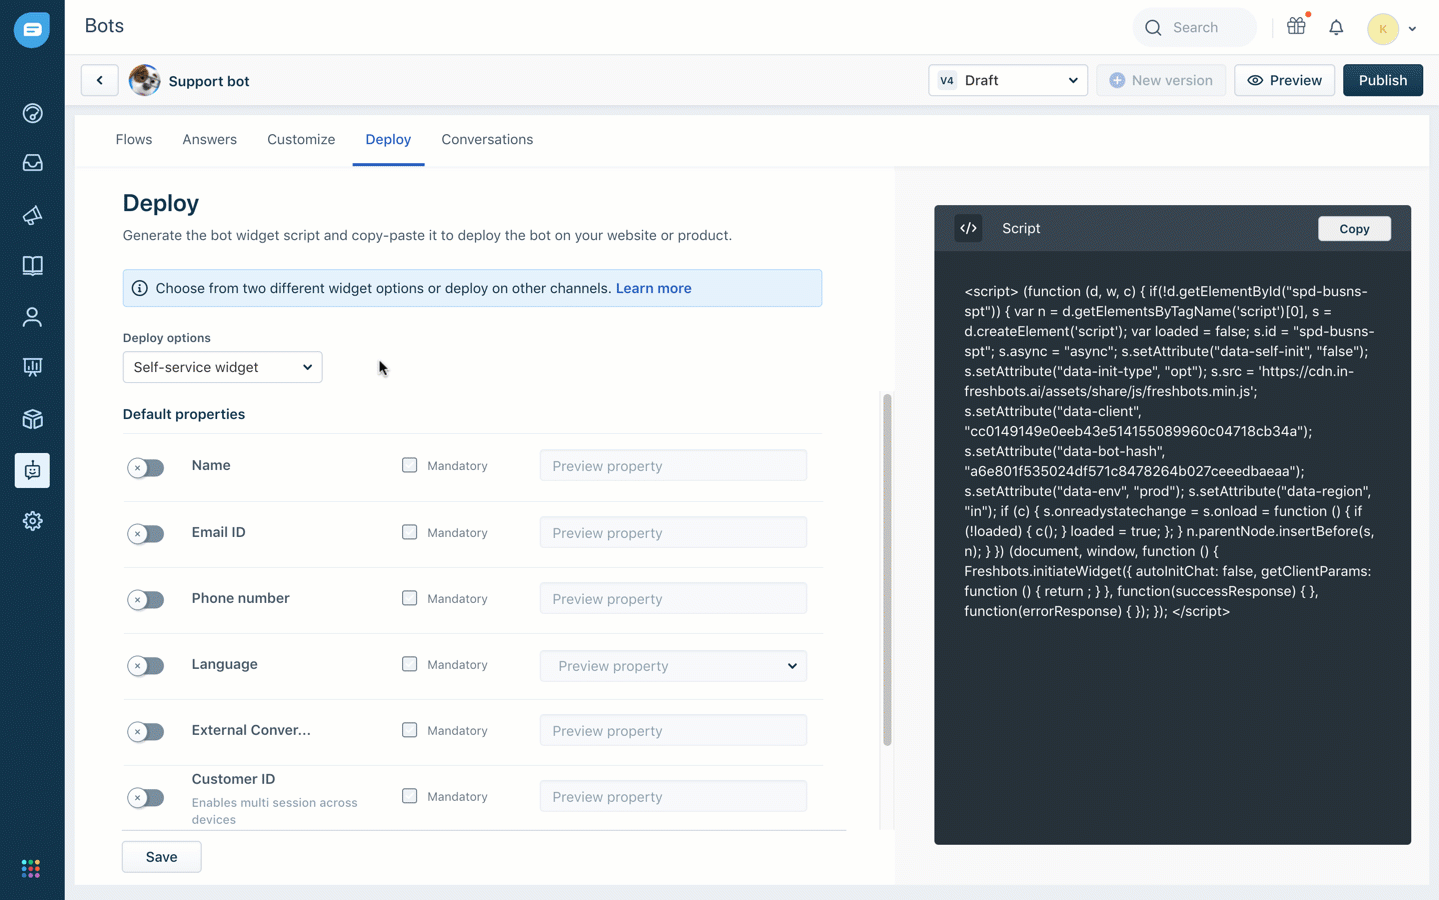
Task: Check Mandatory for Customer ID
Action: pyautogui.click(x=409, y=796)
